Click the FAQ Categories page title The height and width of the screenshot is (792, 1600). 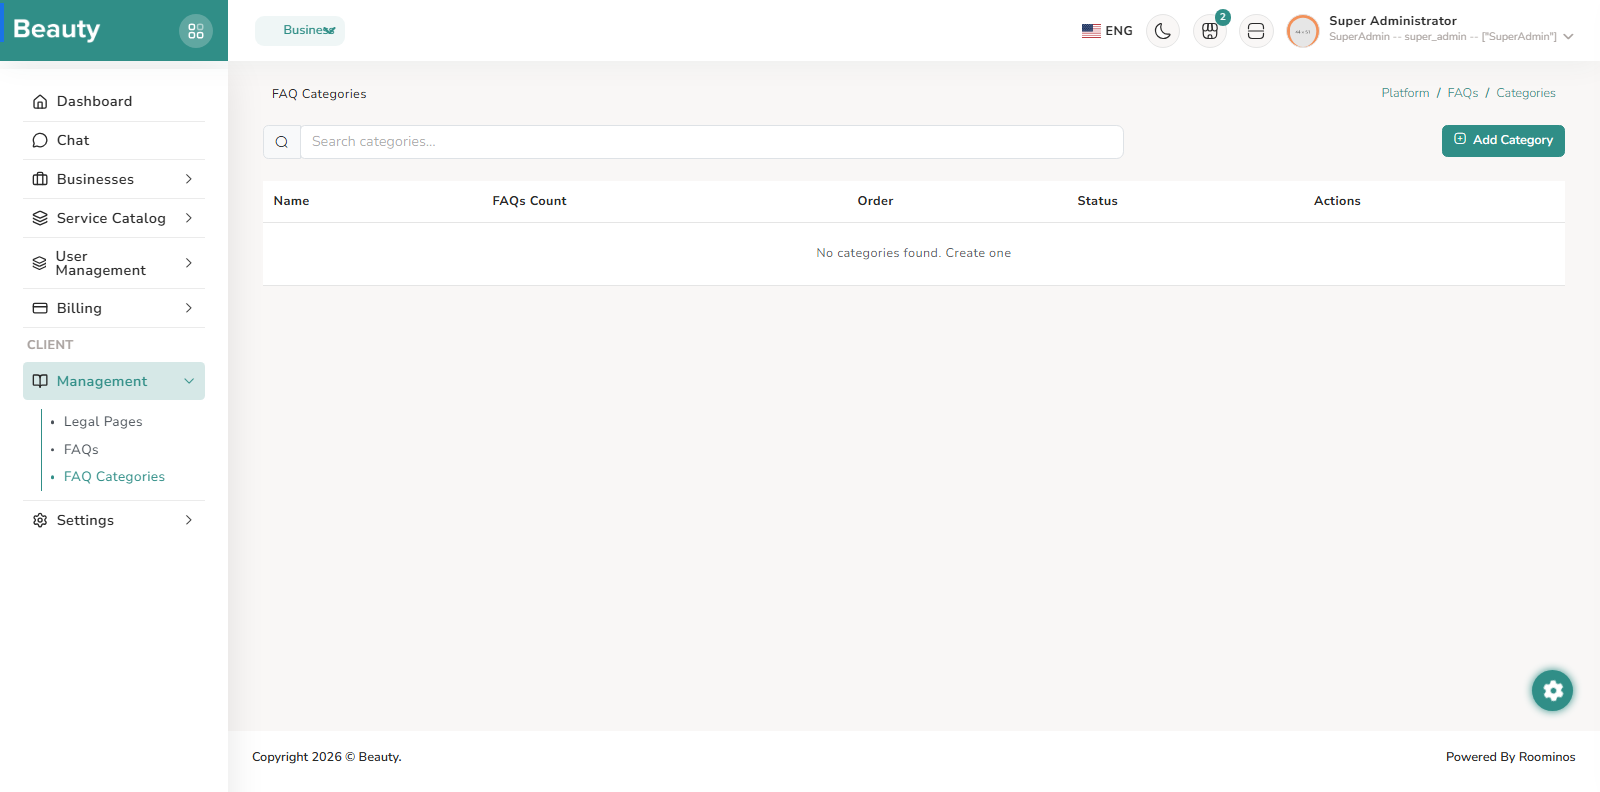coord(319,94)
